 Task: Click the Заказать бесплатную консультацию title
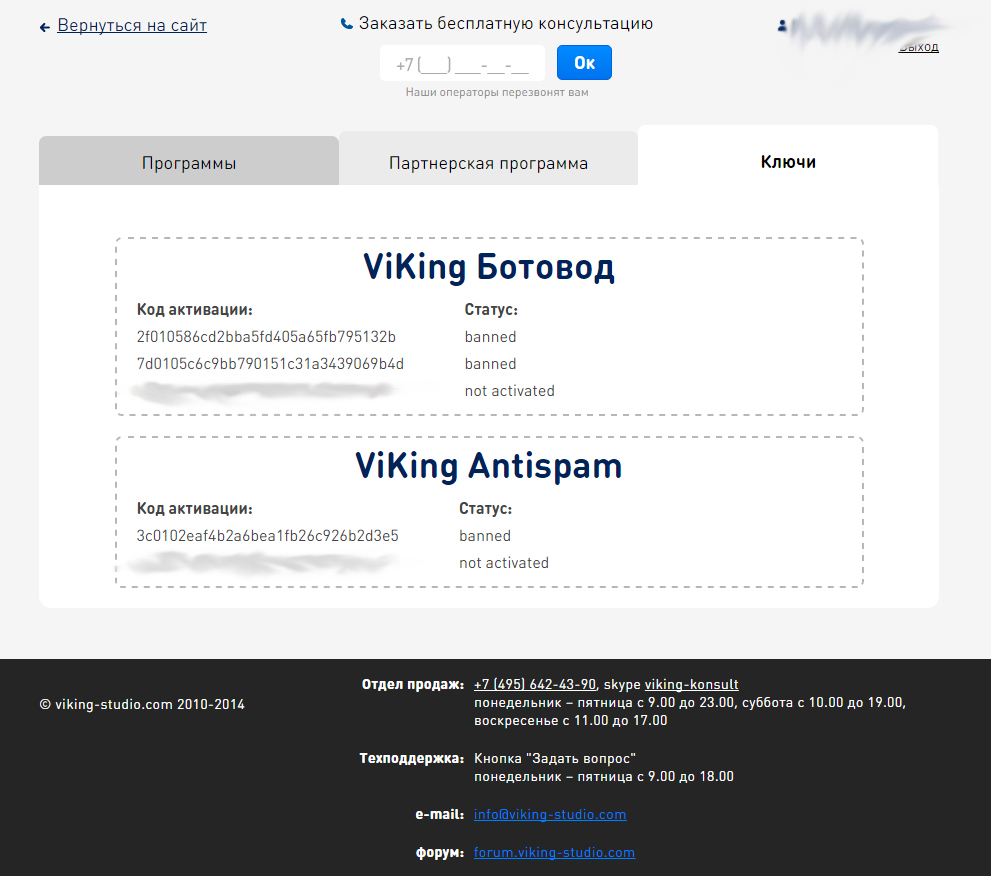pos(506,24)
